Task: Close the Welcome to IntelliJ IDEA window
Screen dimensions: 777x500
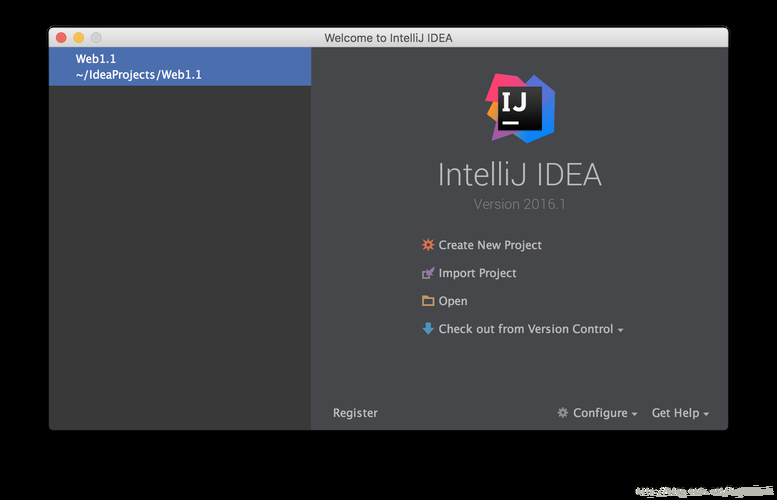Action: click(x=61, y=38)
